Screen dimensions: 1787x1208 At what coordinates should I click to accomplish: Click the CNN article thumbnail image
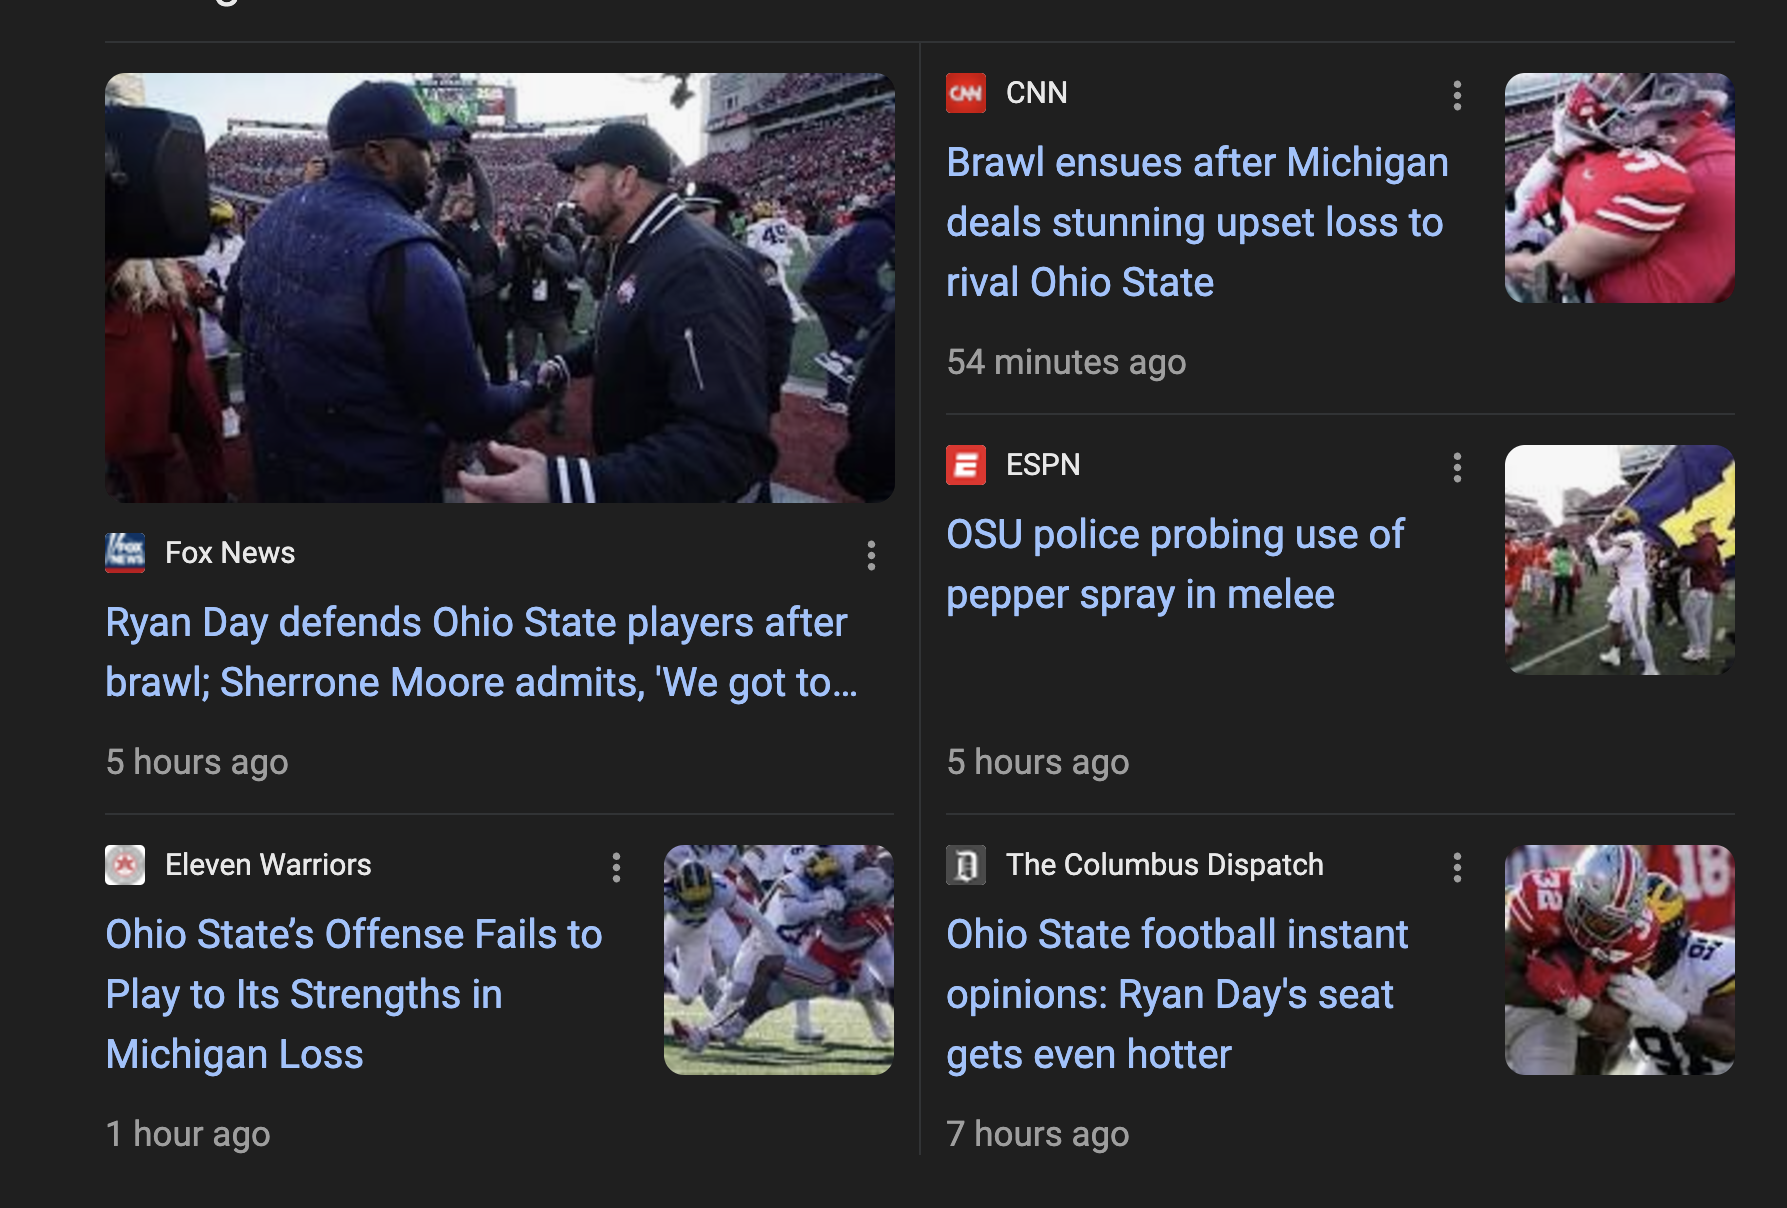1619,187
